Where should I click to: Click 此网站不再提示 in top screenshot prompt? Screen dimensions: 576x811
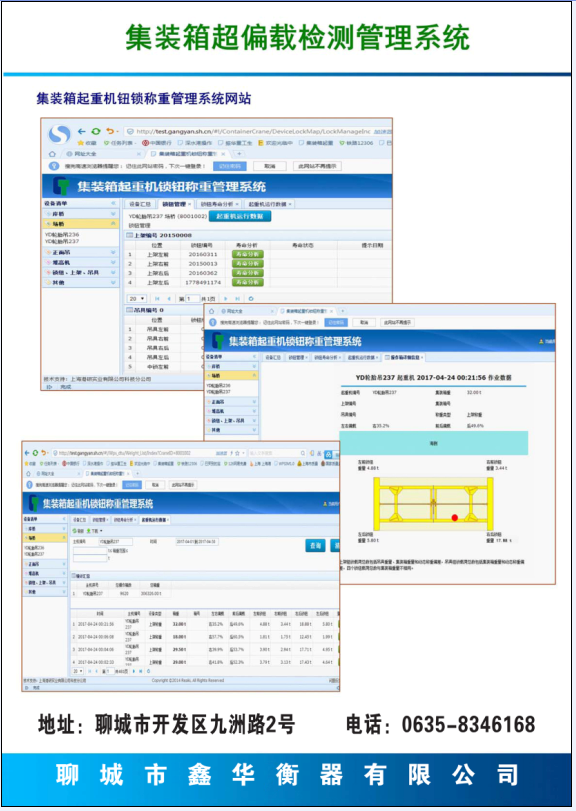point(317,166)
